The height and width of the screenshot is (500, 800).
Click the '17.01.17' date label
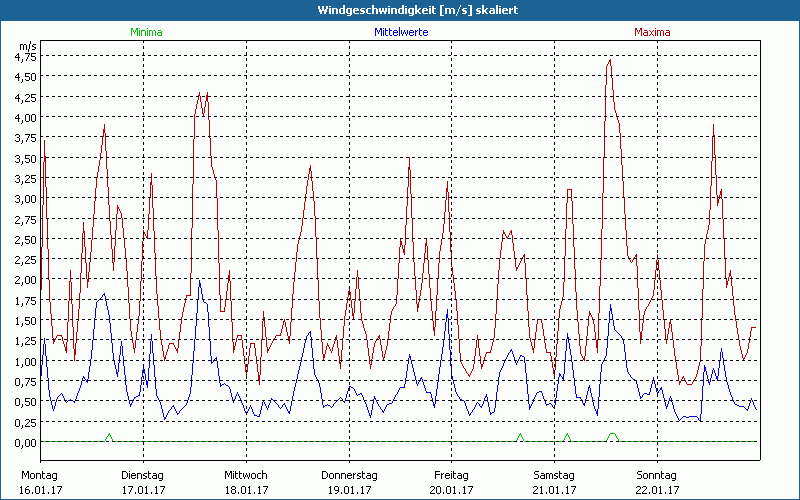click(x=143, y=490)
